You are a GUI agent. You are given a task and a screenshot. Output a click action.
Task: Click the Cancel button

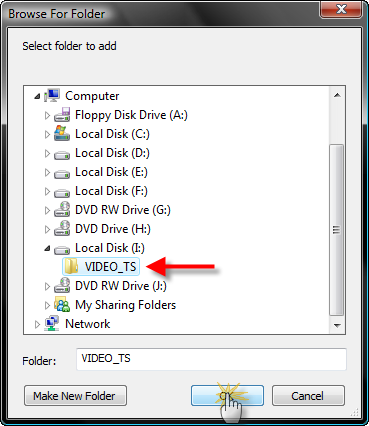click(x=308, y=396)
